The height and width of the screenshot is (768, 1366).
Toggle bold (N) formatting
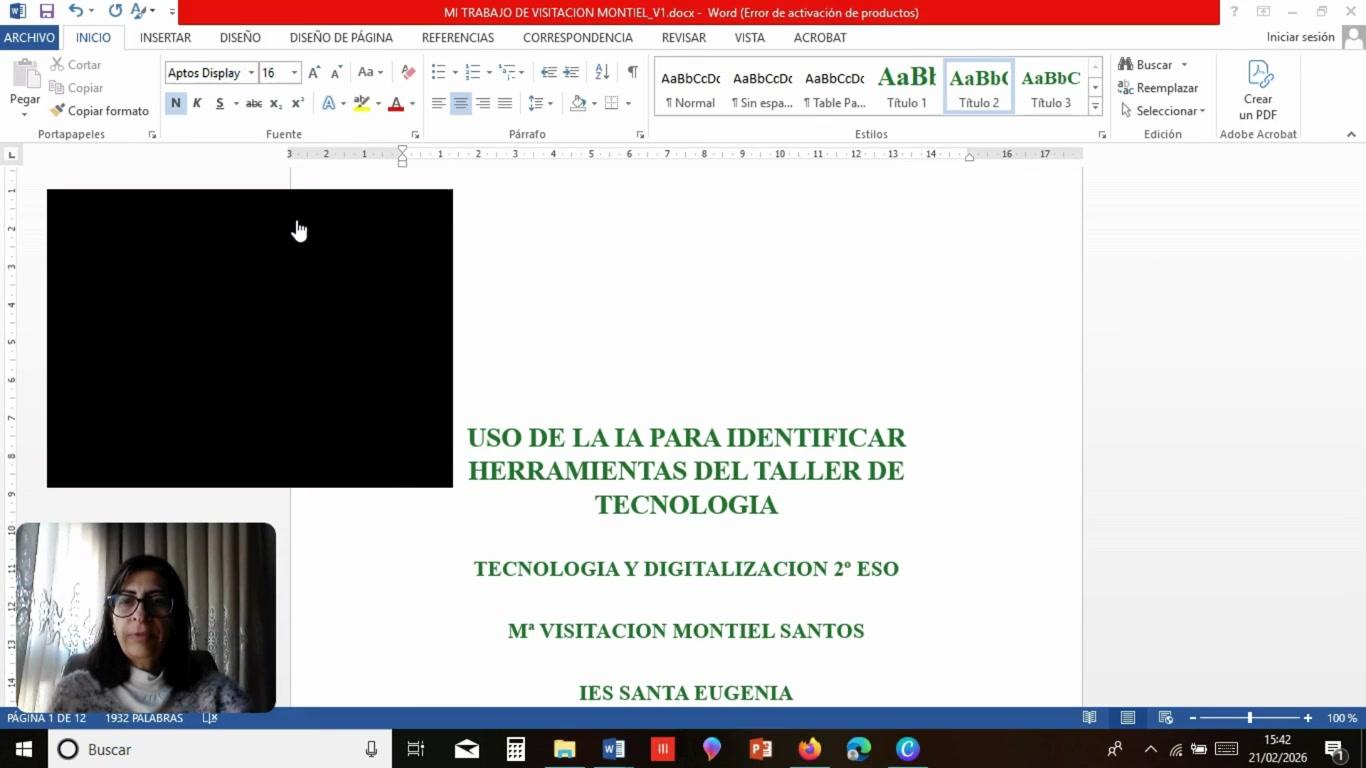click(x=176, y=103)
